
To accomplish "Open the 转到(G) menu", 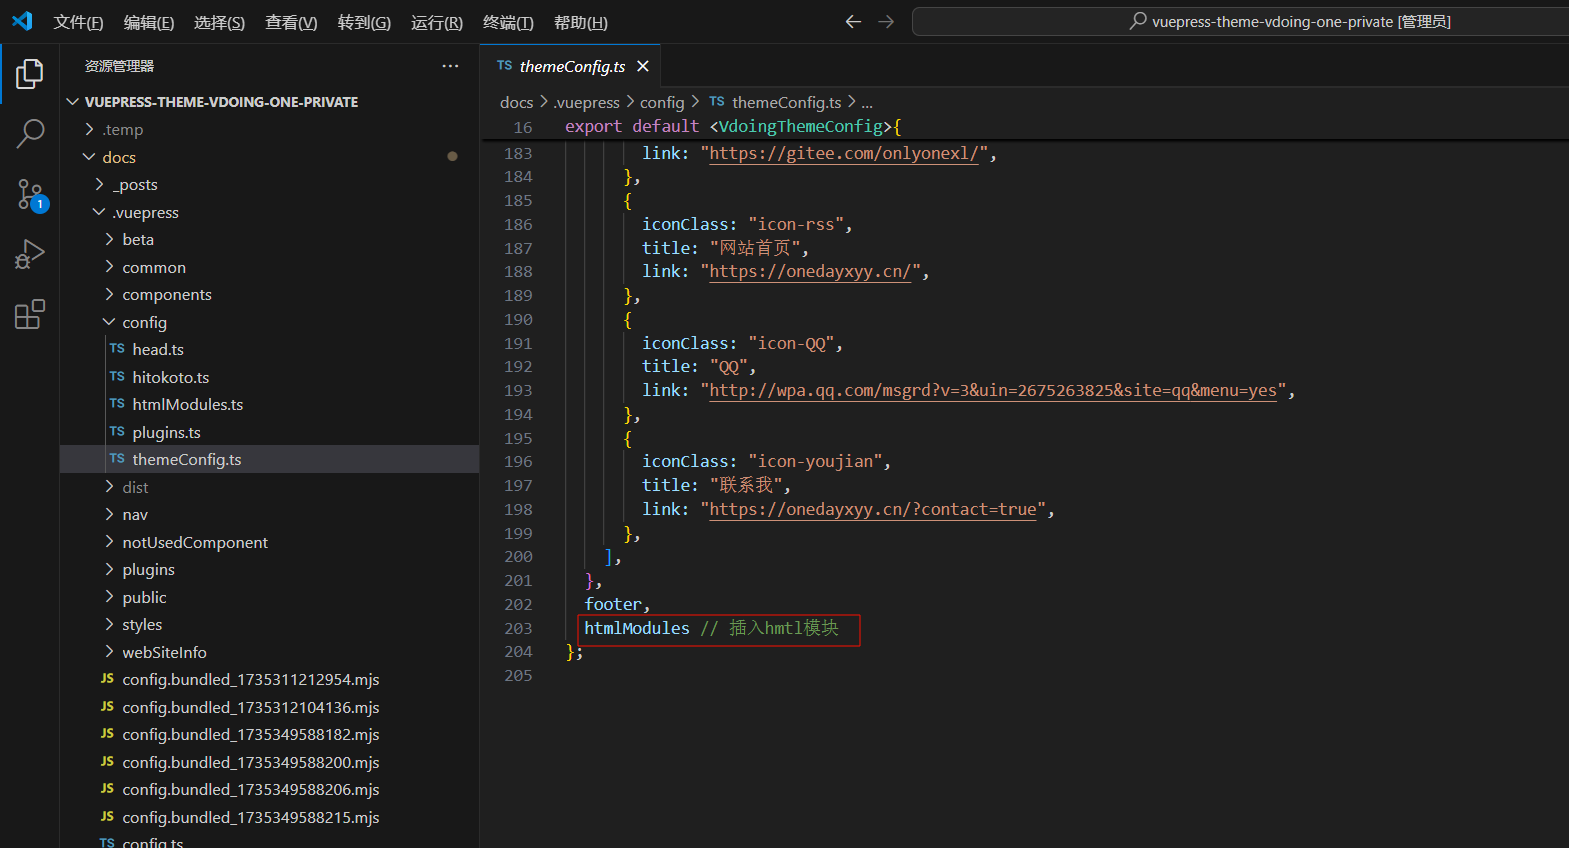I will point(364,22).
